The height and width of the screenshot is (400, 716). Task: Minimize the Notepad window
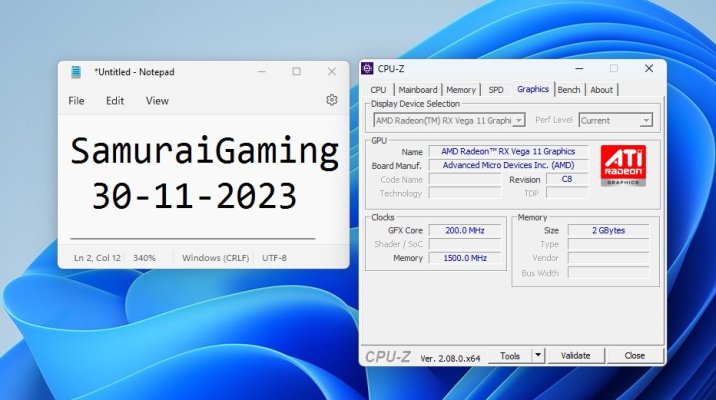[262, 72]
